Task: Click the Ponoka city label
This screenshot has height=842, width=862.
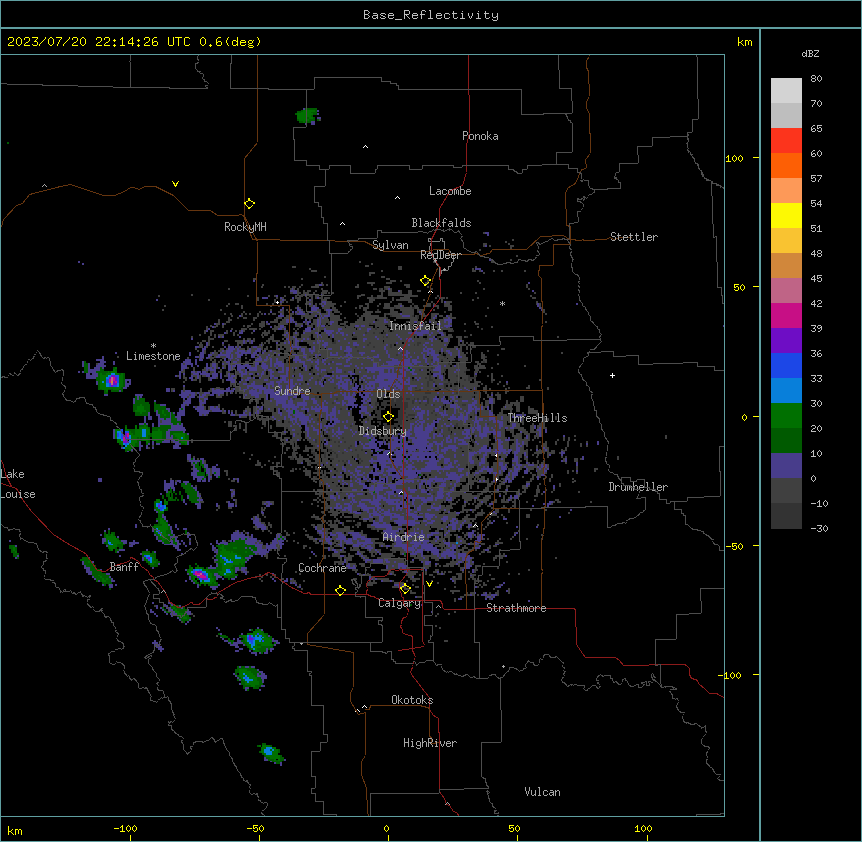Action: tap(480, 136)
